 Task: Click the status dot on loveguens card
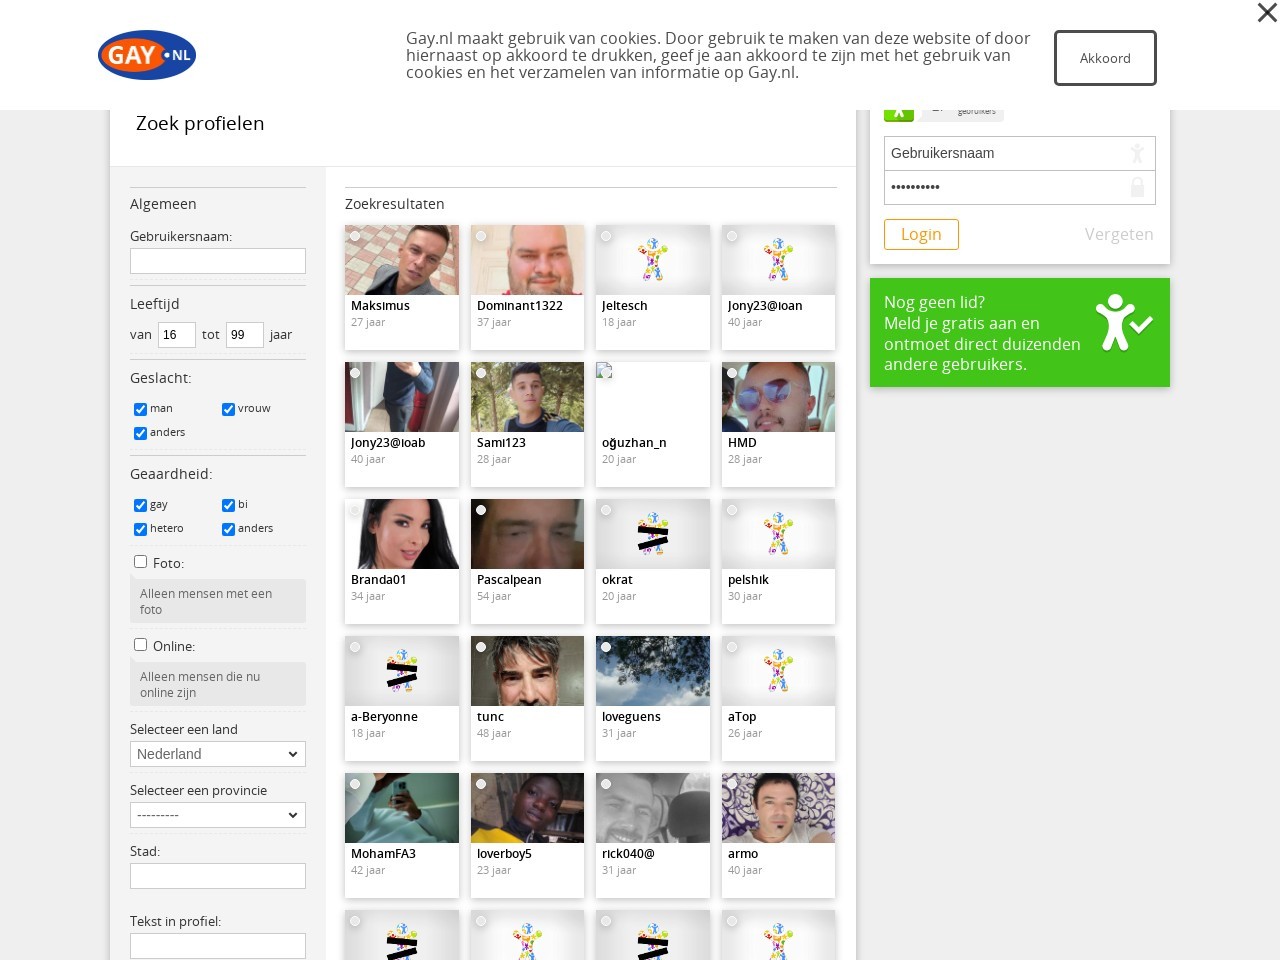(606, 647)
